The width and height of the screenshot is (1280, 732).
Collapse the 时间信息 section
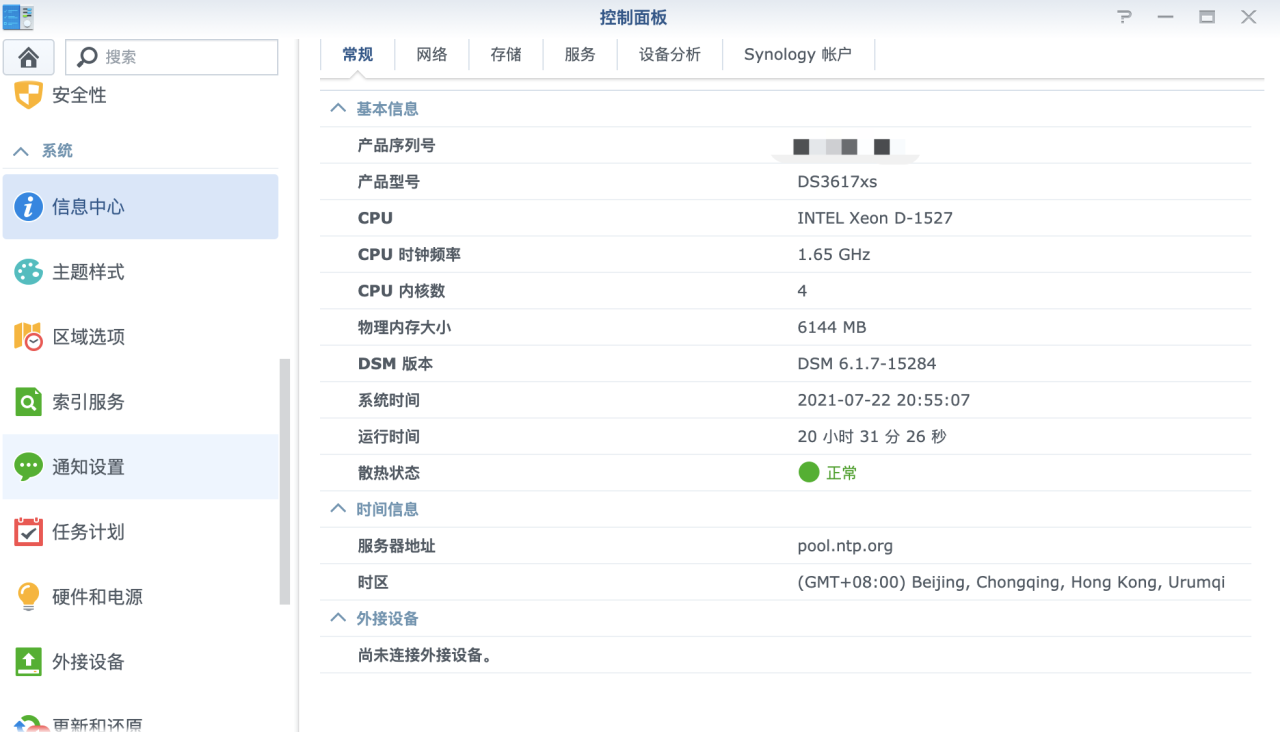(337, 508)
